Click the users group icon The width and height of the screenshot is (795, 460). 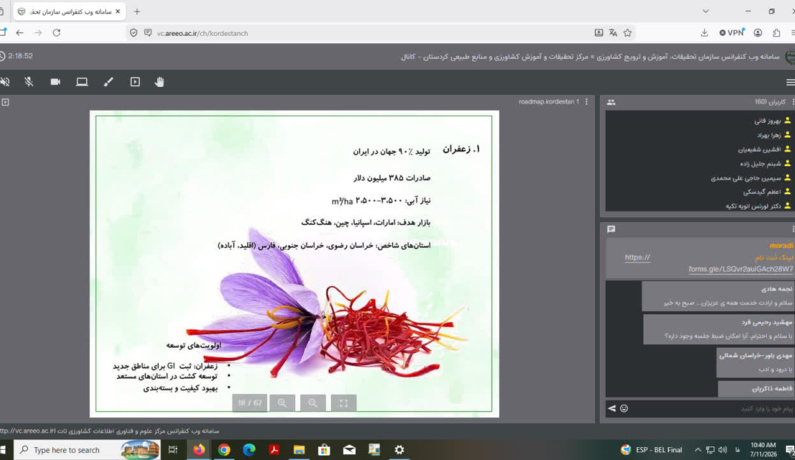[x=611, y=102]
